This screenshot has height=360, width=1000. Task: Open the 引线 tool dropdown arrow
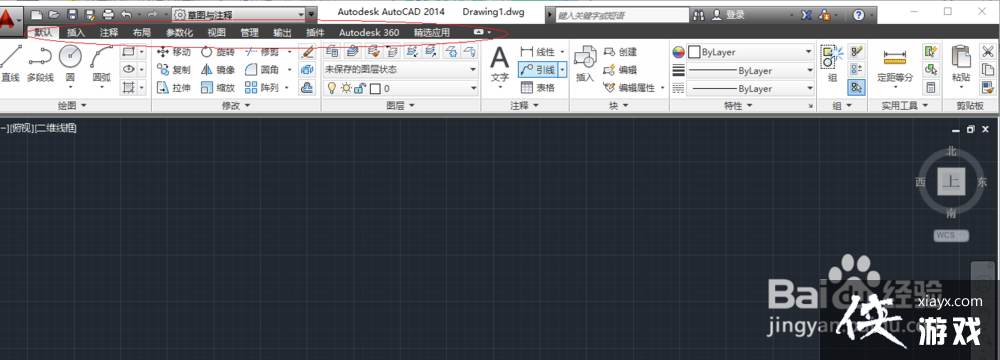[x=562, y=70]
